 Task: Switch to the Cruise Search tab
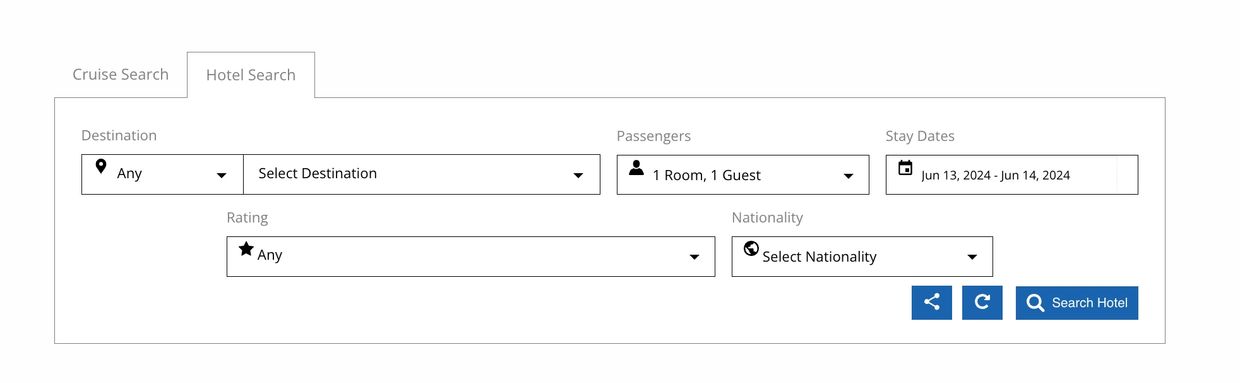(121, 74)
